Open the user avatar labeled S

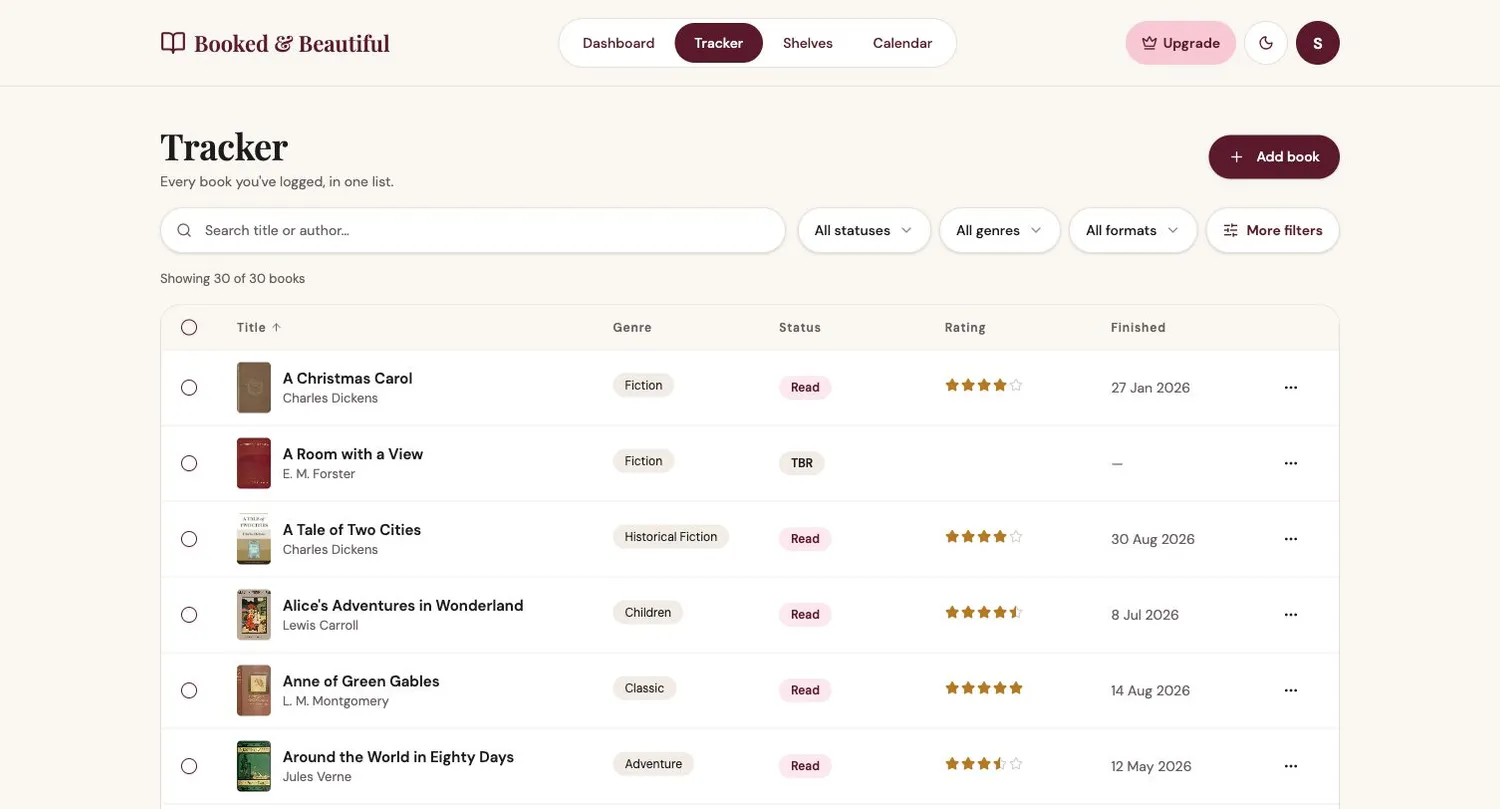[1318, 43]
